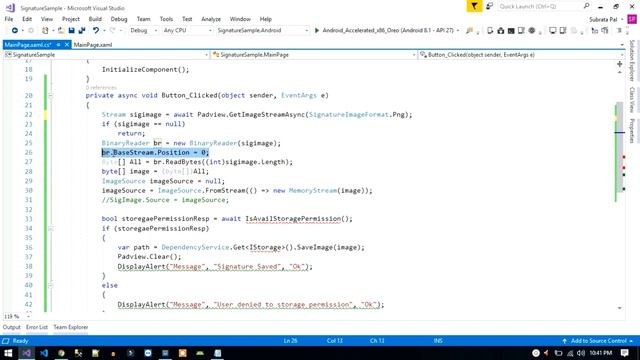Click the IsAvailStoragePermission method call text
Screen dimensions: 640x360
(293, 219)
